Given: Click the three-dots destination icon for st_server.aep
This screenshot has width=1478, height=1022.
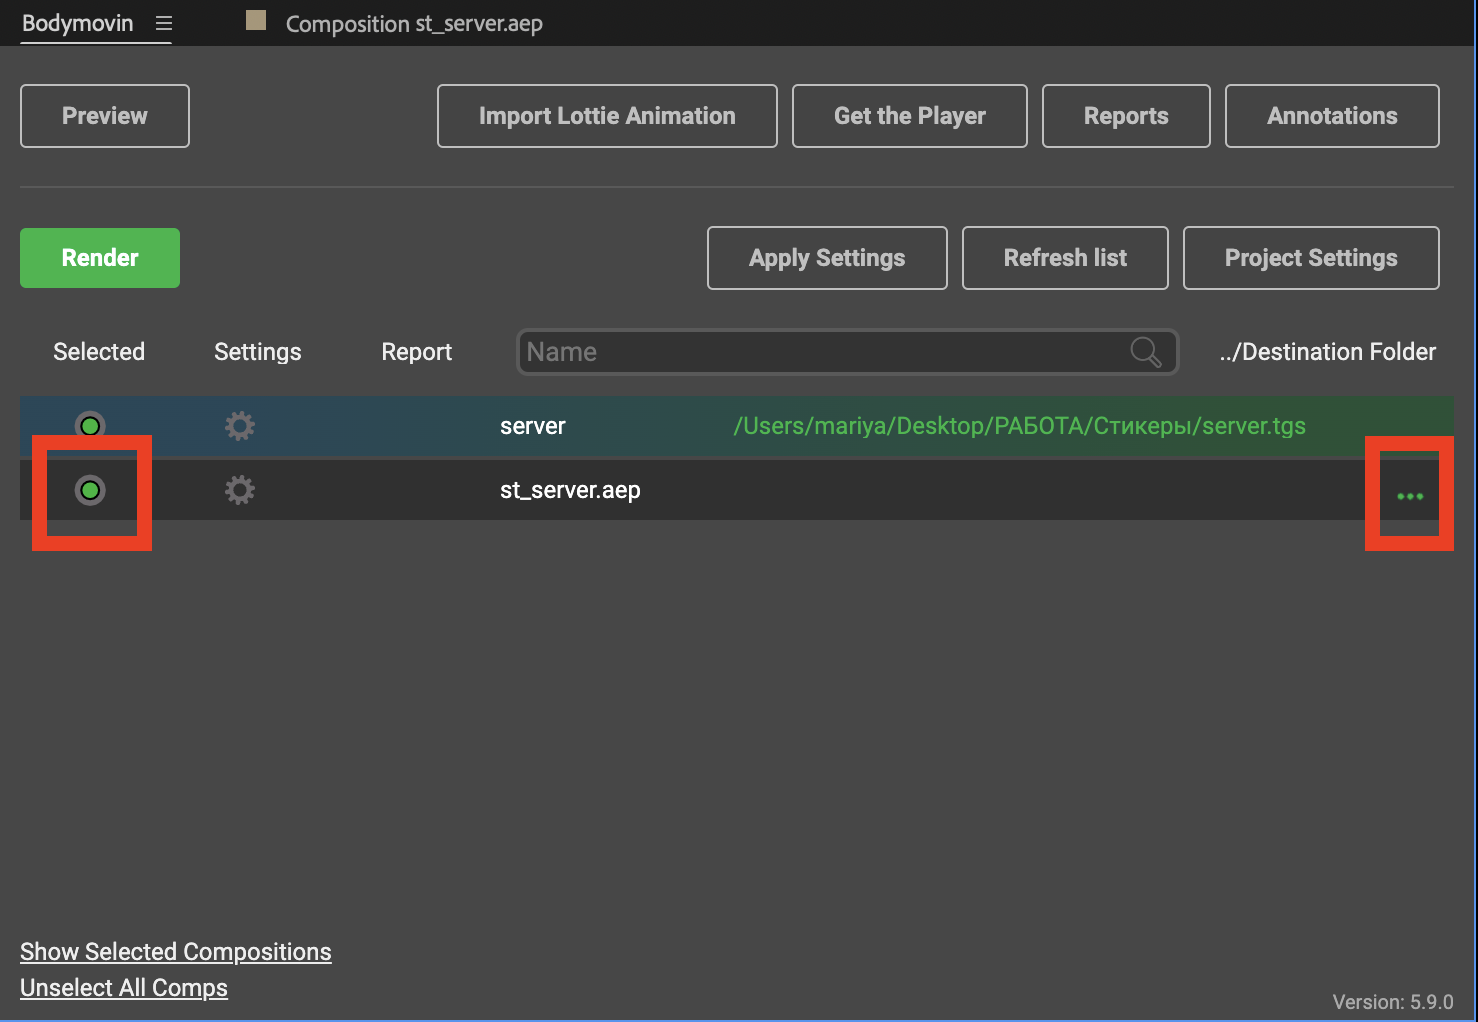Looking at the screenshot, I should pyautogui.click(x=1409, y=496).
